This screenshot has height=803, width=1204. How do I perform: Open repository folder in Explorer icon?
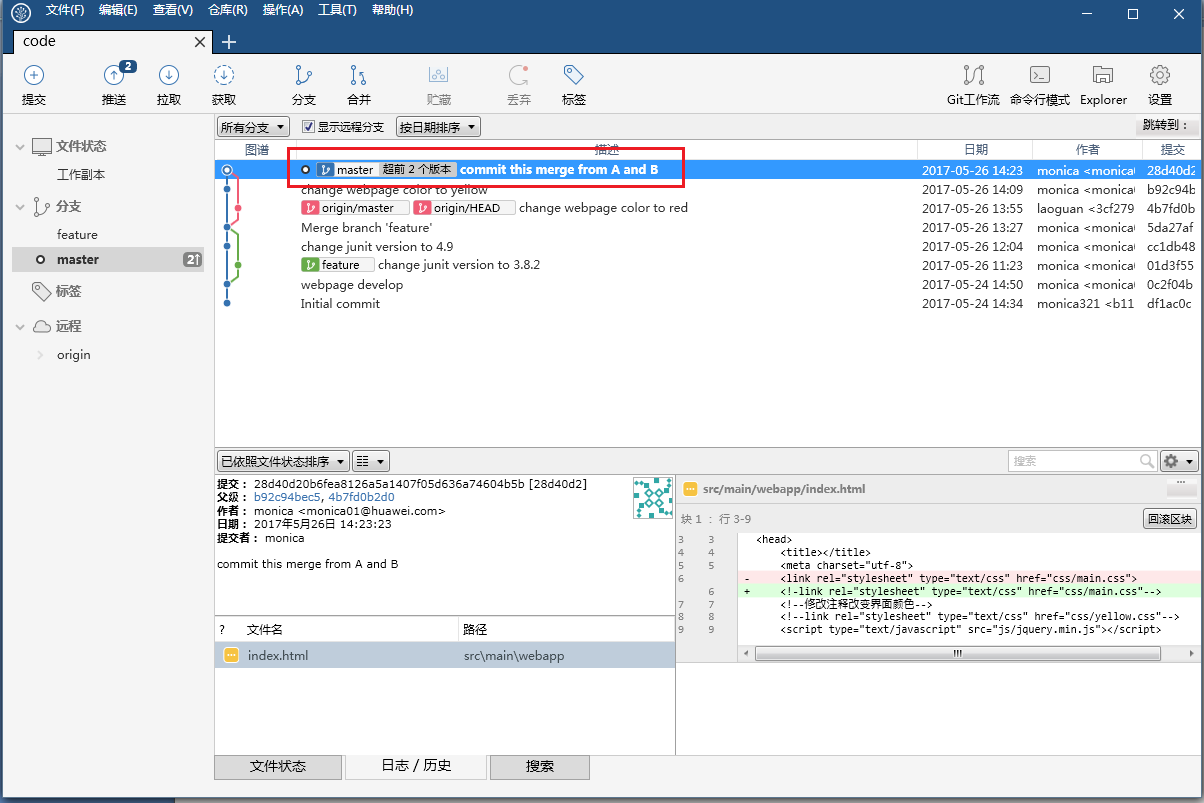pos(1103,76)
